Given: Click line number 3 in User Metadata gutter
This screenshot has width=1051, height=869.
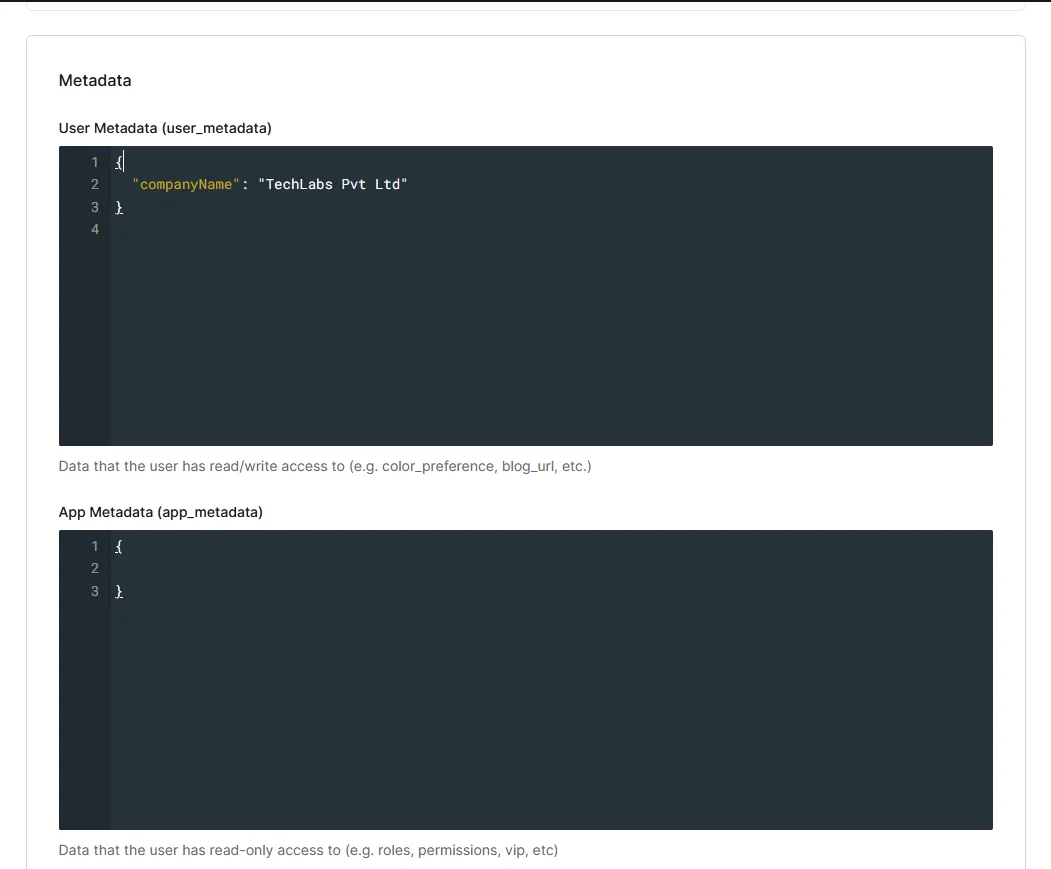Looking at the screenshot, I should pos(95,207).
